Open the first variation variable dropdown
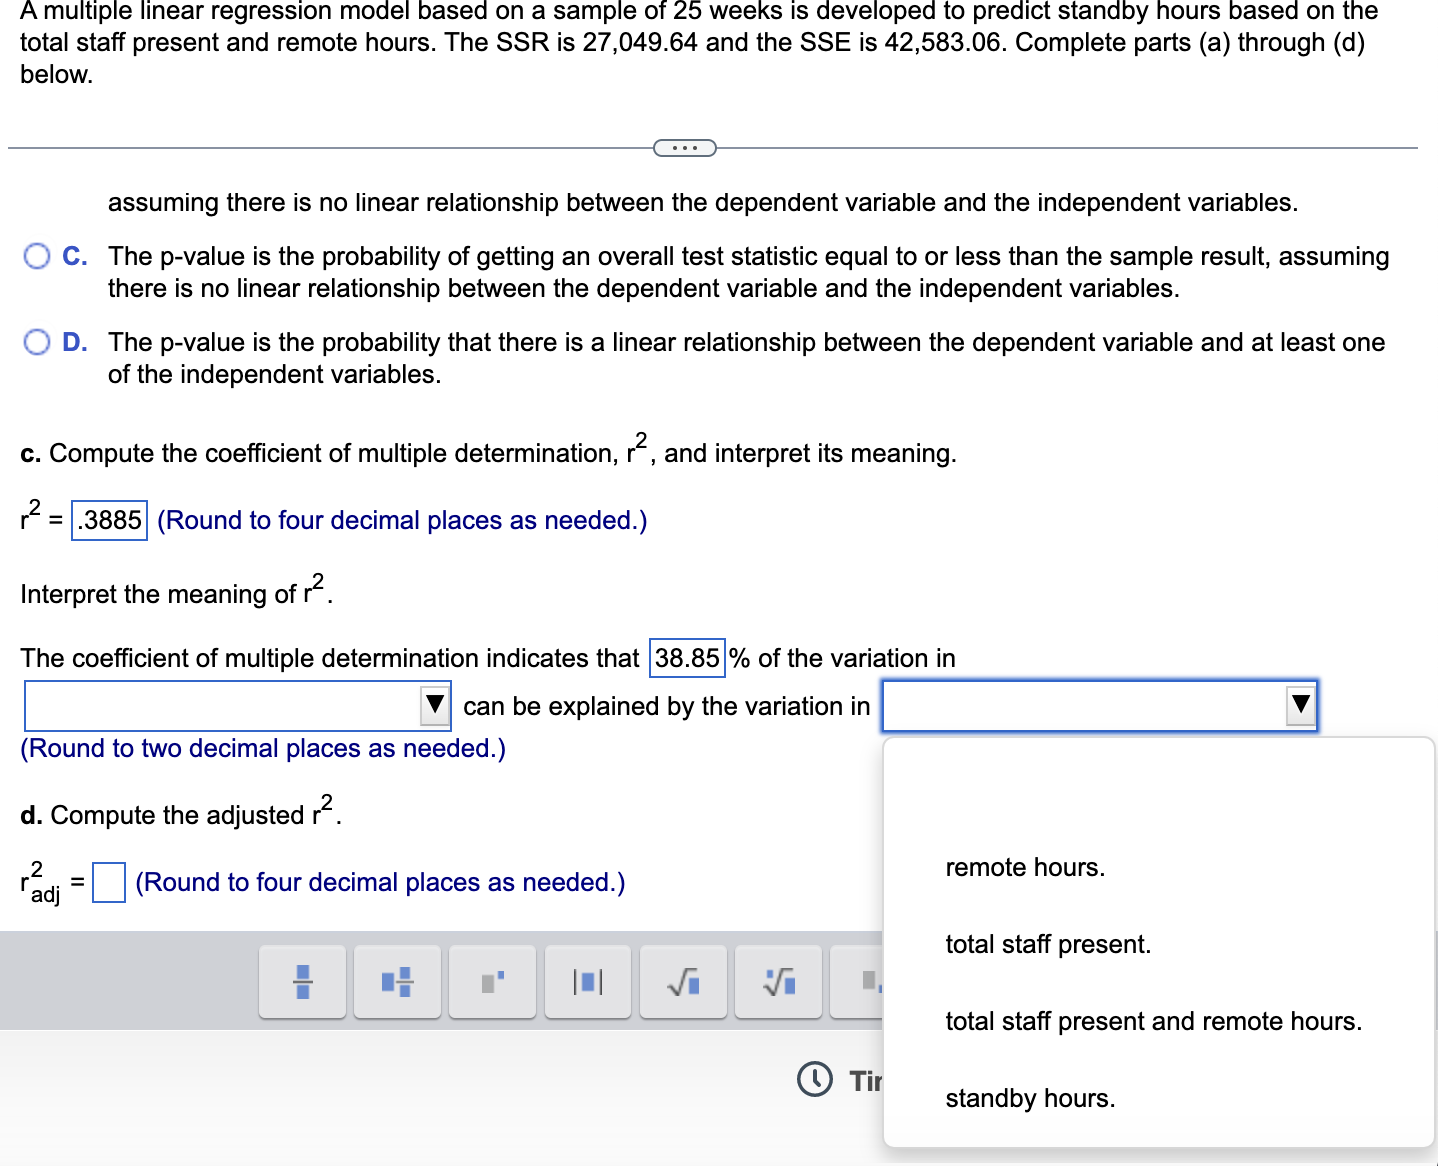This screenshot has height=1166, width=1438. point(434,705)
